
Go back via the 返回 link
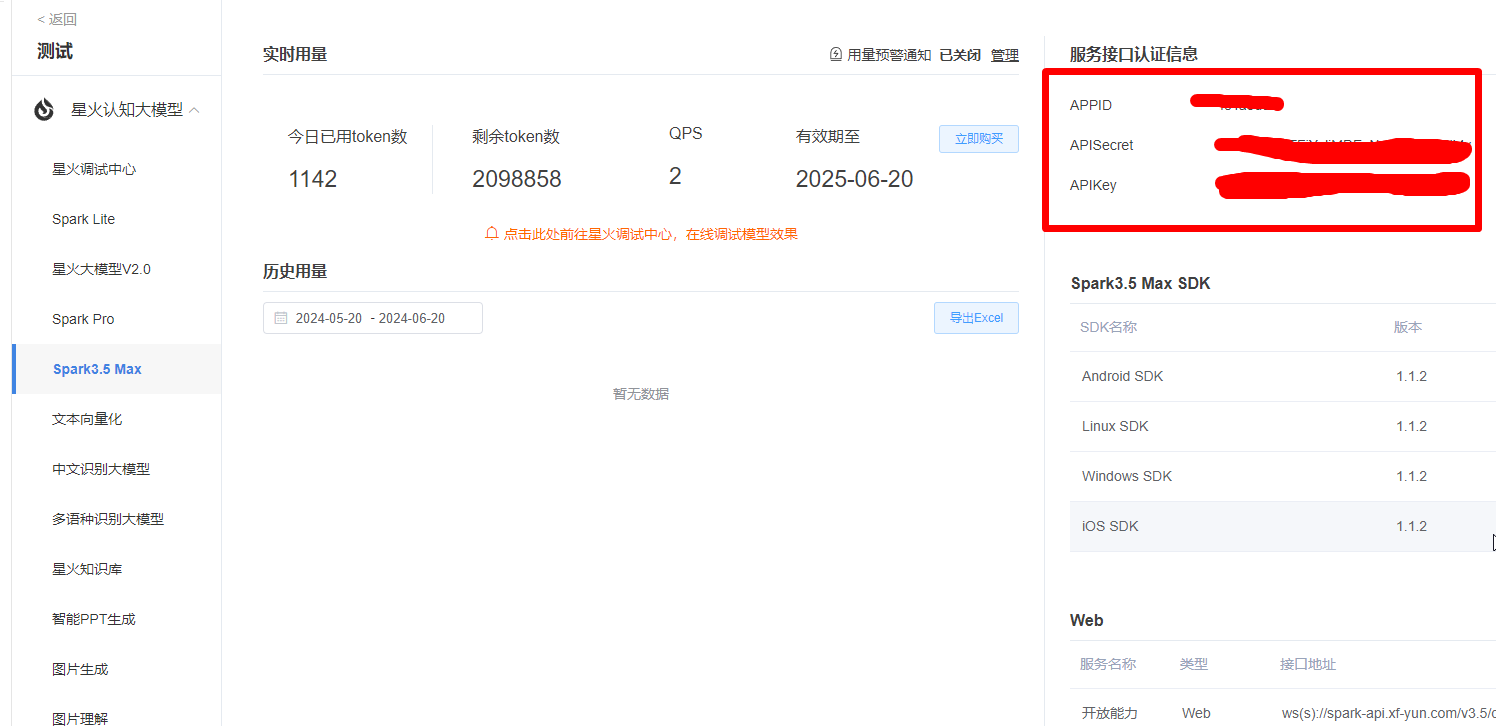pos(57,19)
